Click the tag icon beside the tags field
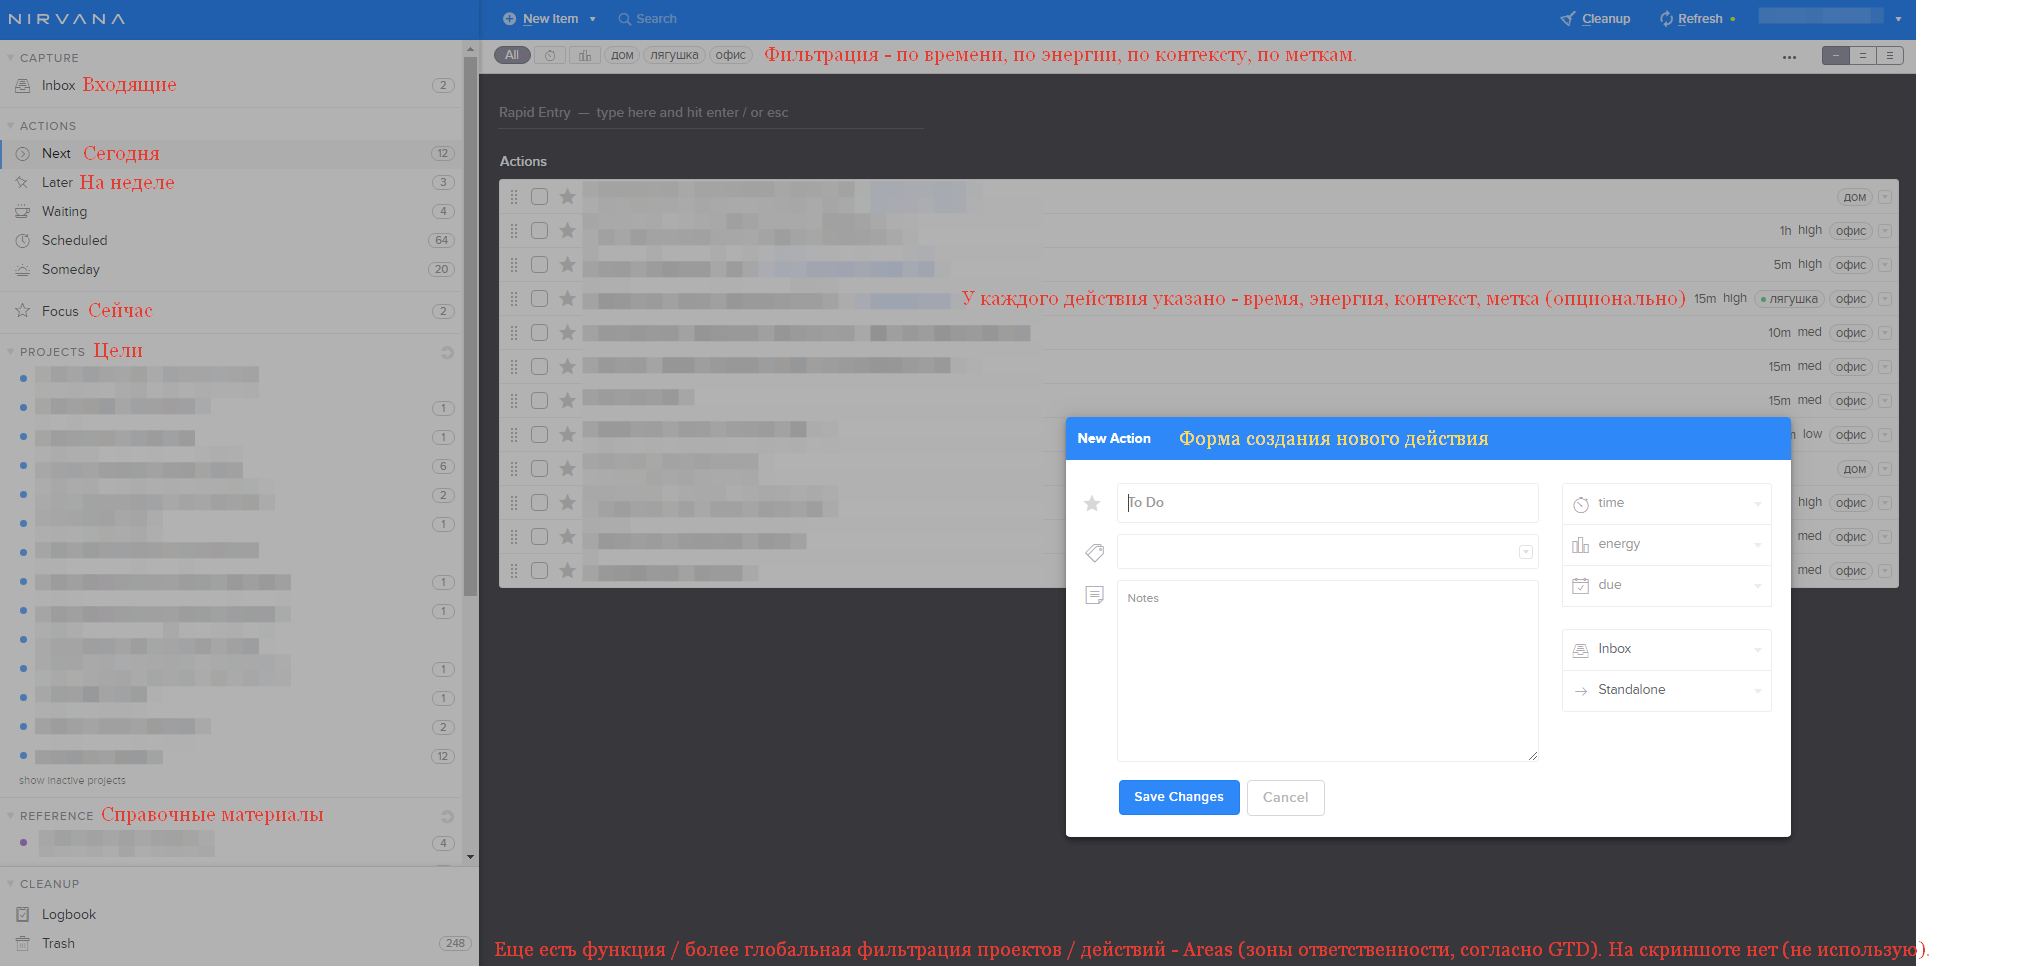The image size is (2036, 967). click(1094, 552)
